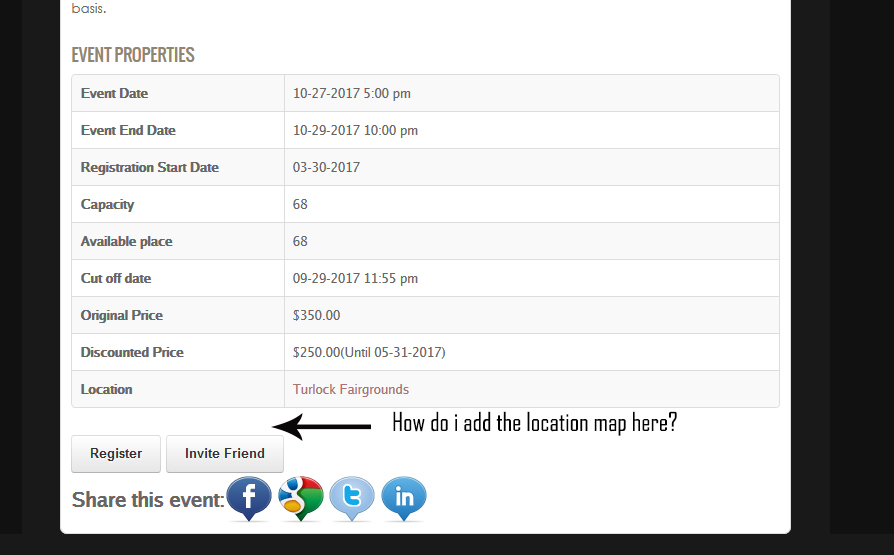
Task: Select the Available place label cell
Action: click(126, 241)
